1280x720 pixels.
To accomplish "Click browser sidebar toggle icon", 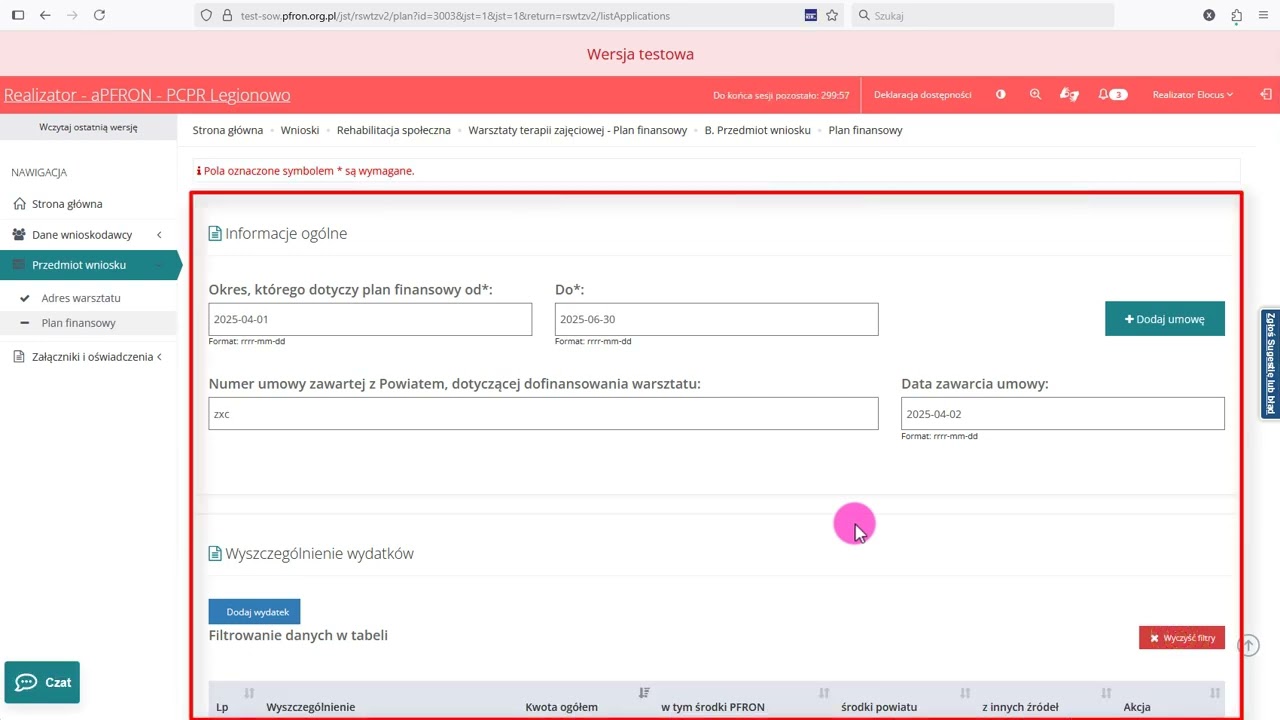I will pyautogui.click(x=18, y=15).
